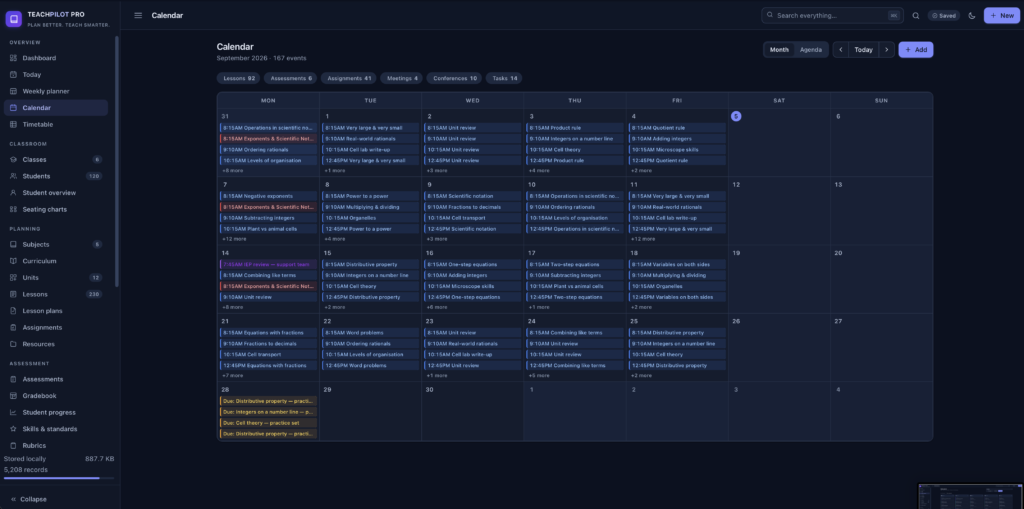Open 8:15AM Negative exponents event
Screen dimensions: 1024x509
(268, 196)
